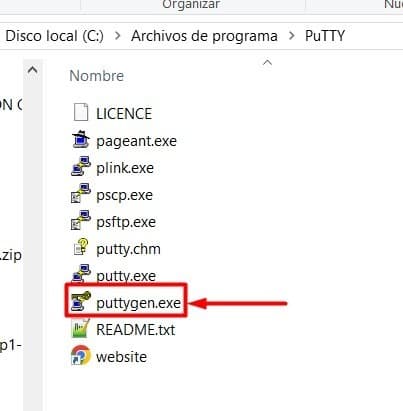
Task: Click the pageant.exe icon
Action: [x=81, y=139]
